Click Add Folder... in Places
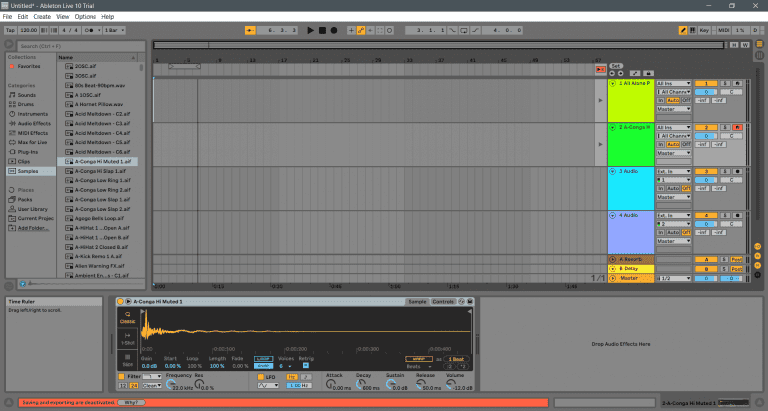Screen dimensions: 768x411 coord(33,228)
